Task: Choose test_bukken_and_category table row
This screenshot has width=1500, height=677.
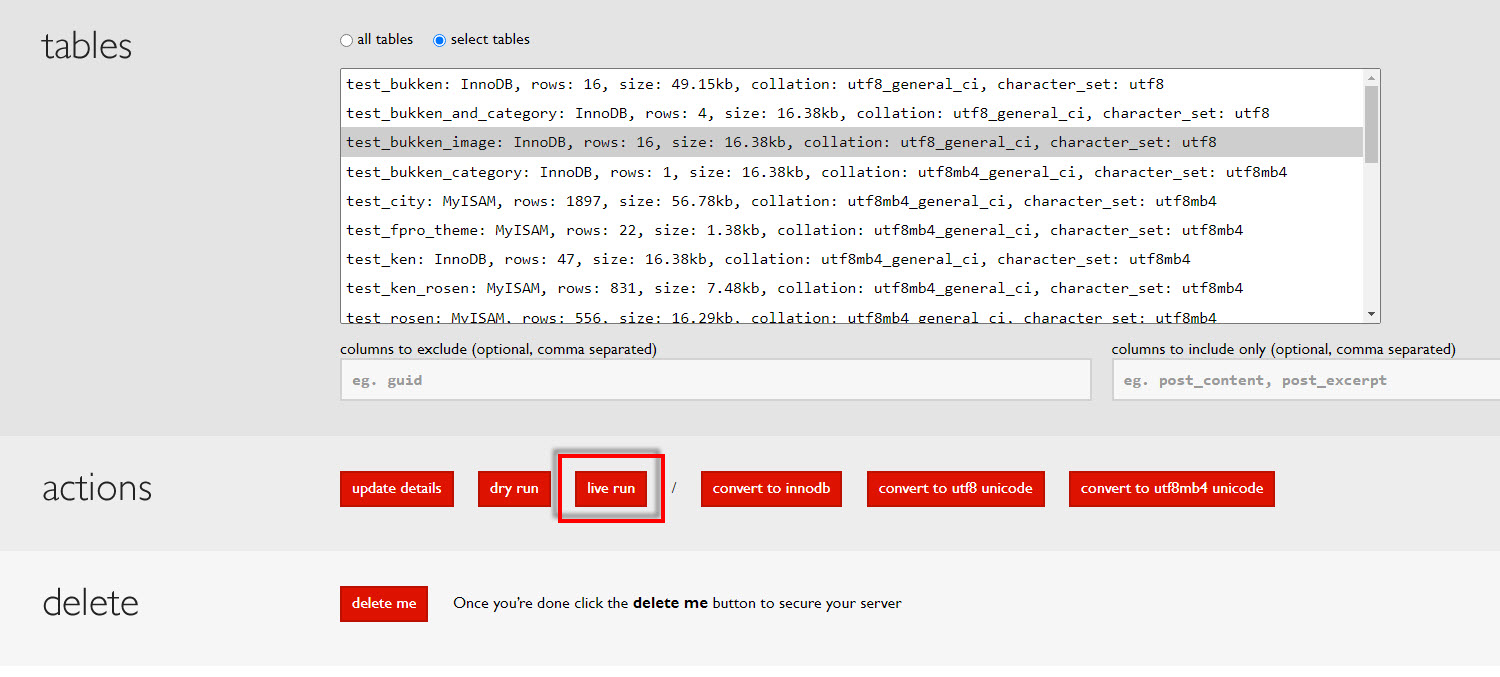Action: (x=807, y=114)
